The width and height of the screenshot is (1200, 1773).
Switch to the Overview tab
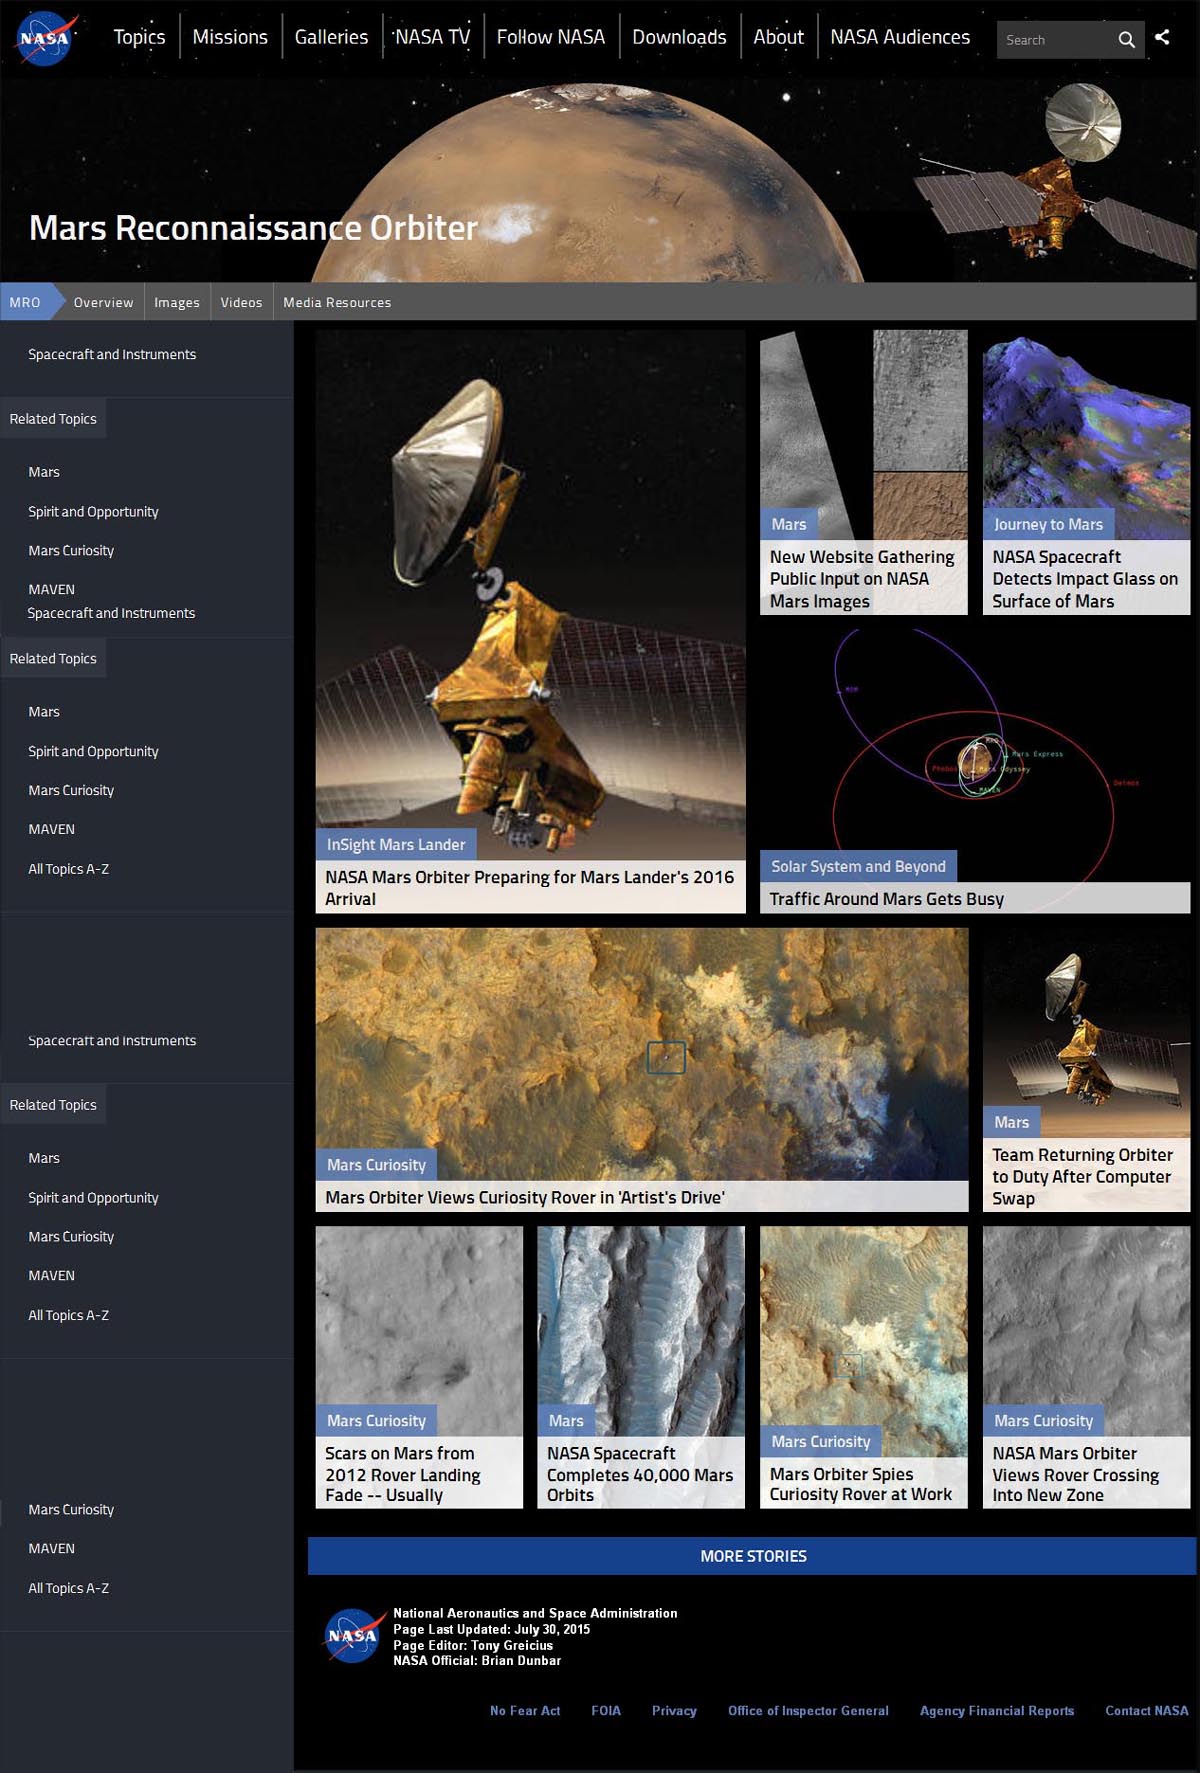point(103,302)
